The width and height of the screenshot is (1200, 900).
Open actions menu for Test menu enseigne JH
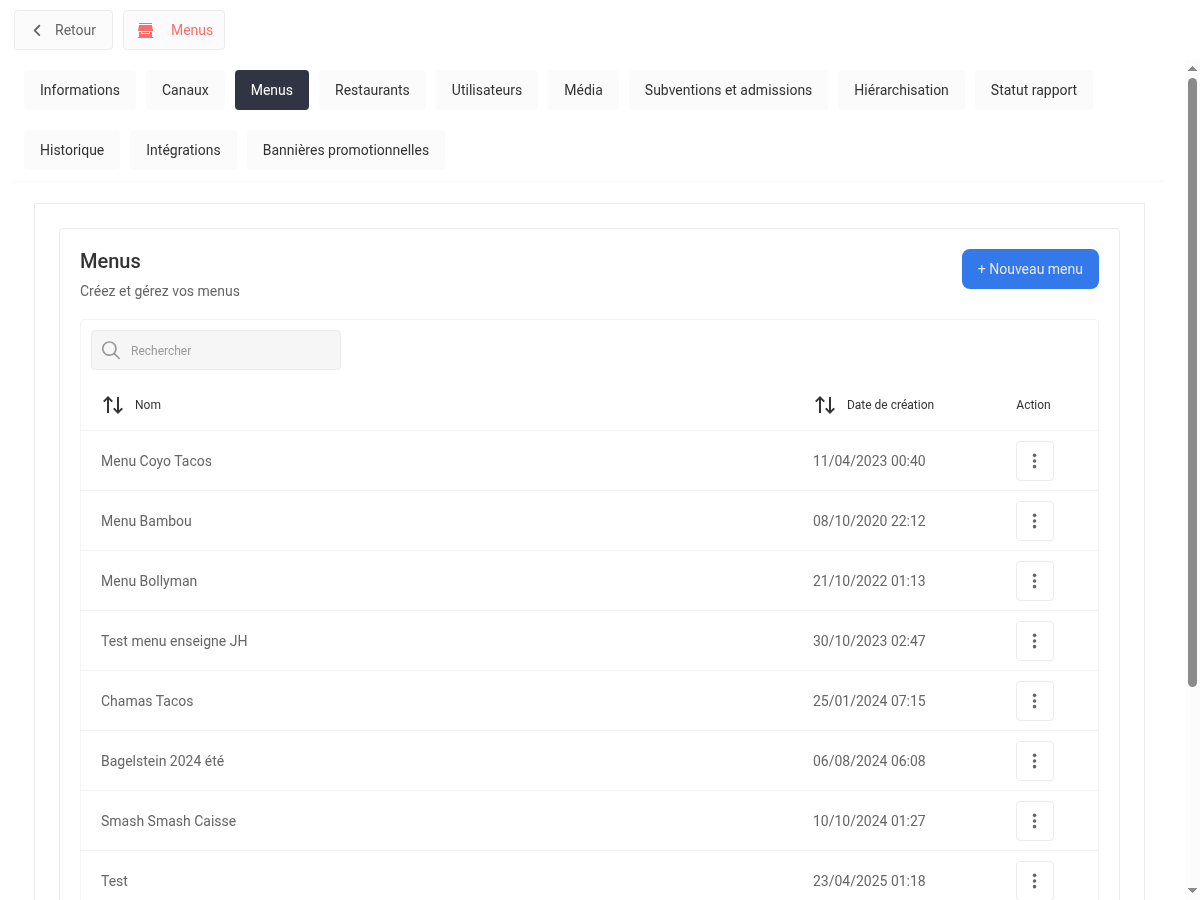pyautogui.click(x=1035, y=641)
